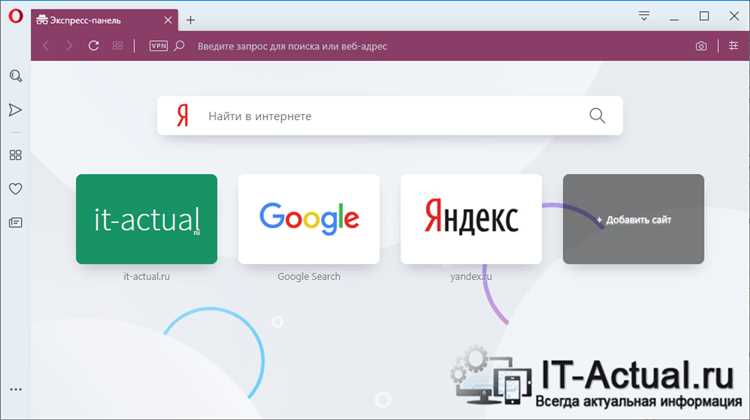Image resolution: width=750 pixels, height=420 pixels.
Task: Open a new tab with plus button
Action: tap(190, 20)
